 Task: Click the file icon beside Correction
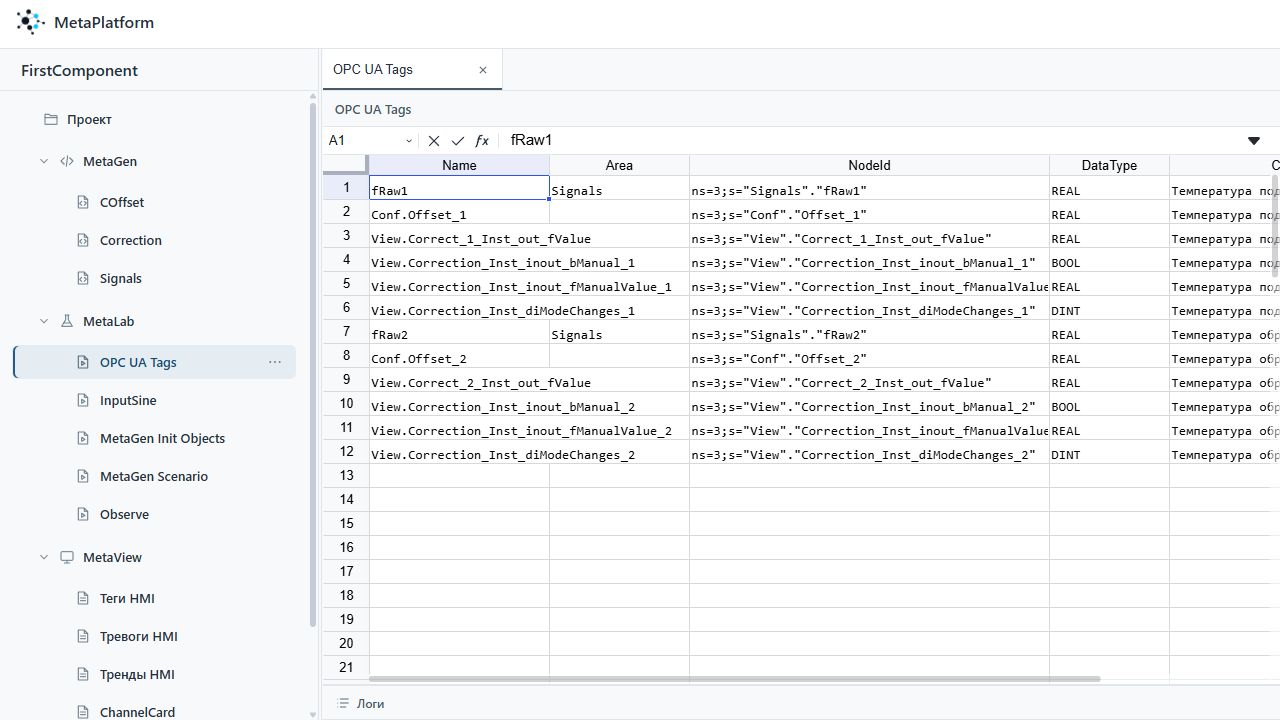tap(83, 240)
